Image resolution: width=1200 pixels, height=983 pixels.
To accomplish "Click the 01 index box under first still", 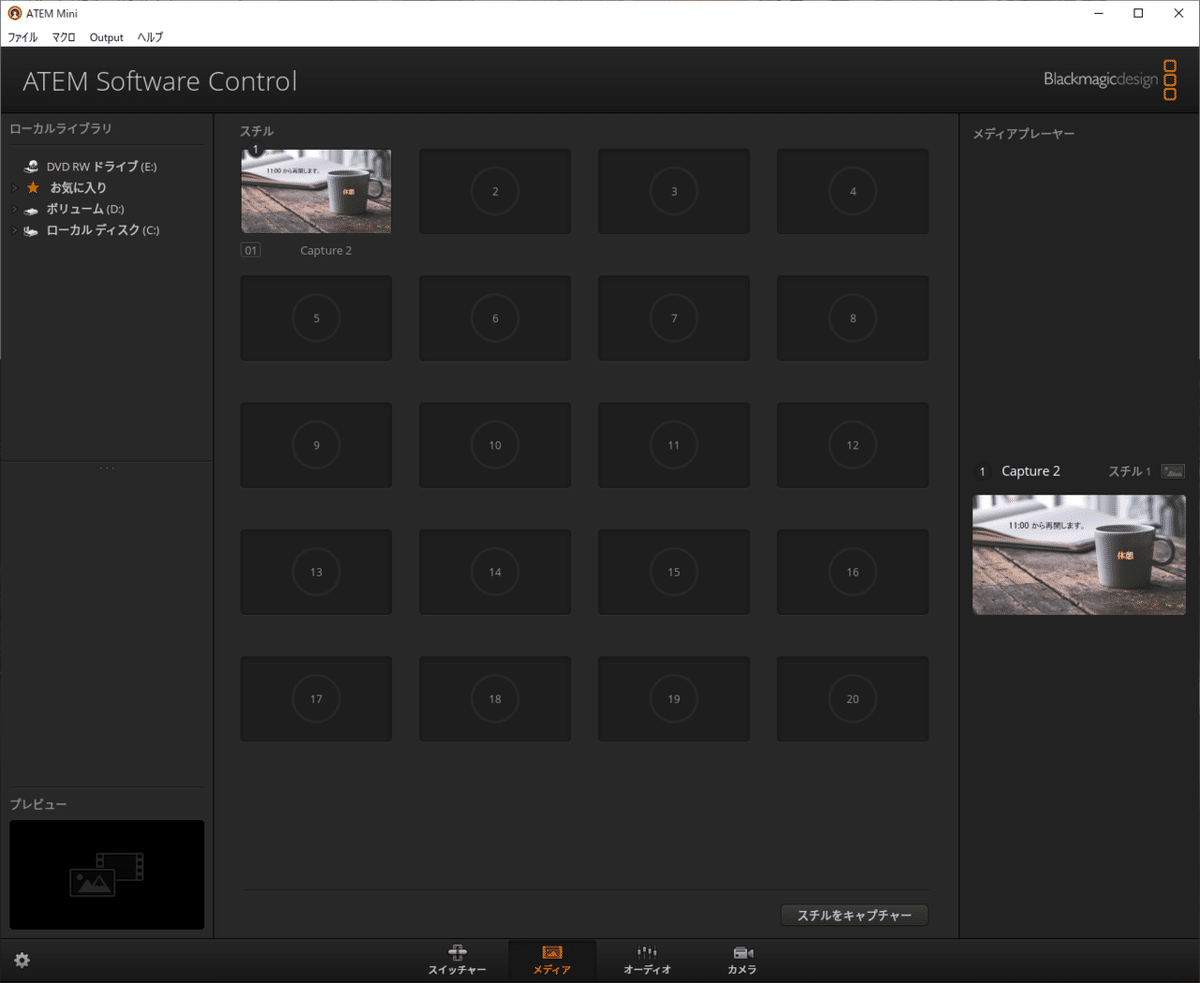I will pyautogui.click(x=251, y=250).
